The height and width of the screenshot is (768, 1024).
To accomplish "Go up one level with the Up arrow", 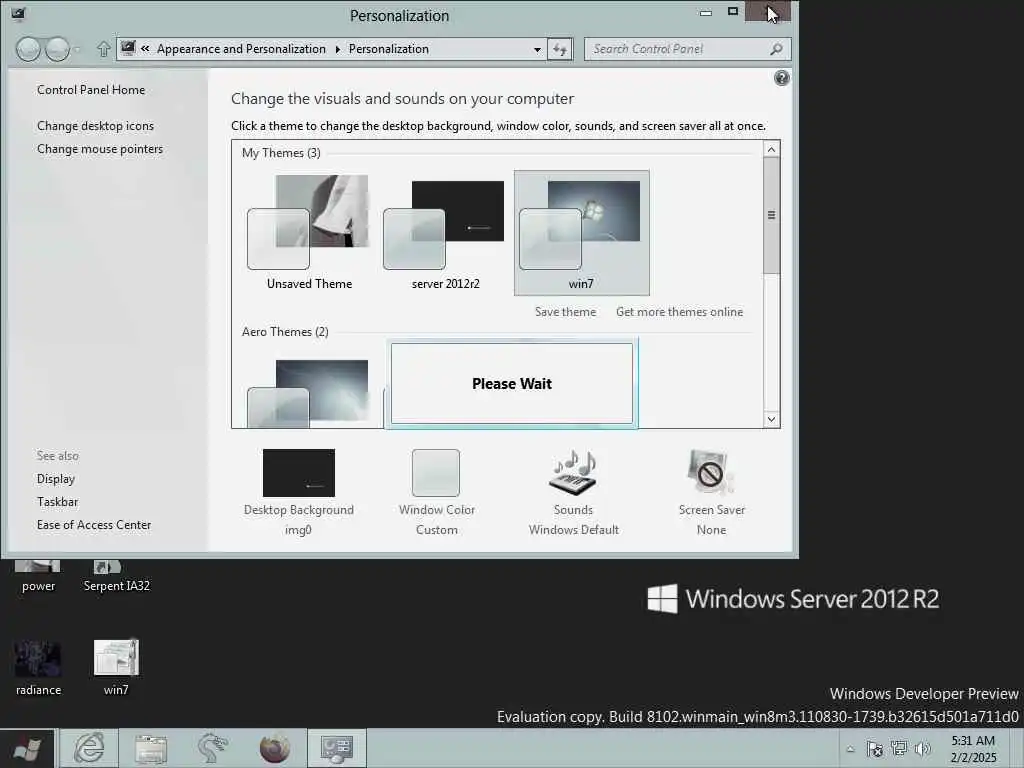I will click(x=103, y=49).
